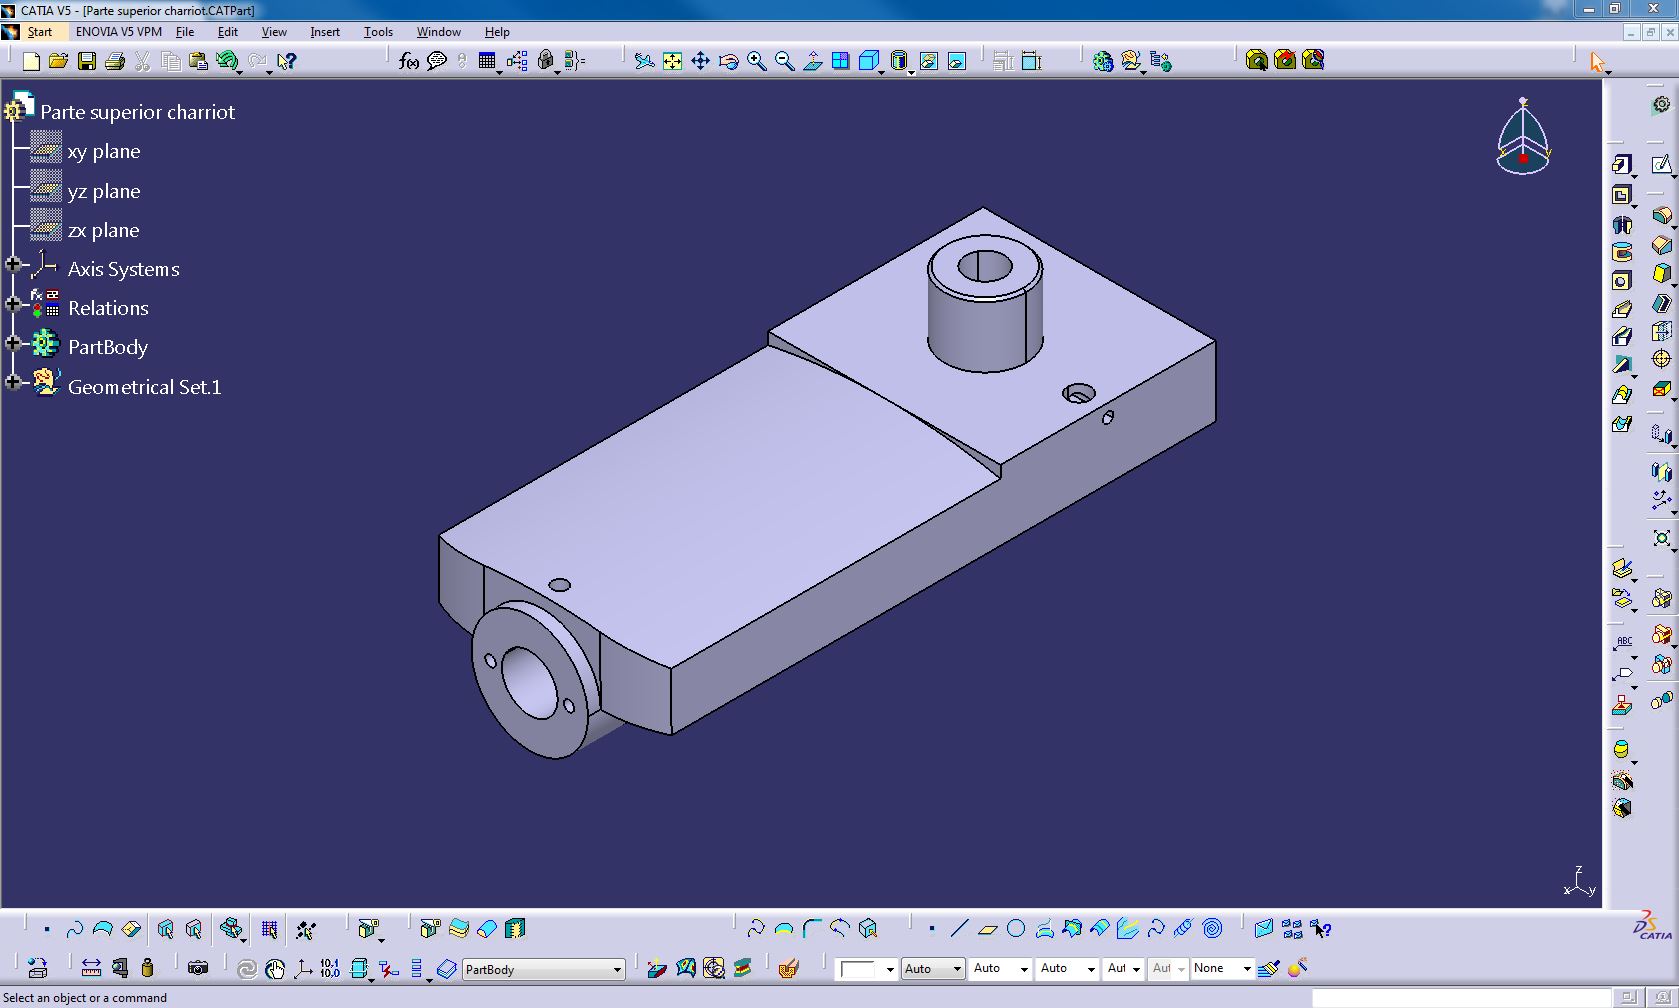Viewport: 1679px width, 1008px height.
Task: Click the Print icon
Action: [x=114, y=62]
